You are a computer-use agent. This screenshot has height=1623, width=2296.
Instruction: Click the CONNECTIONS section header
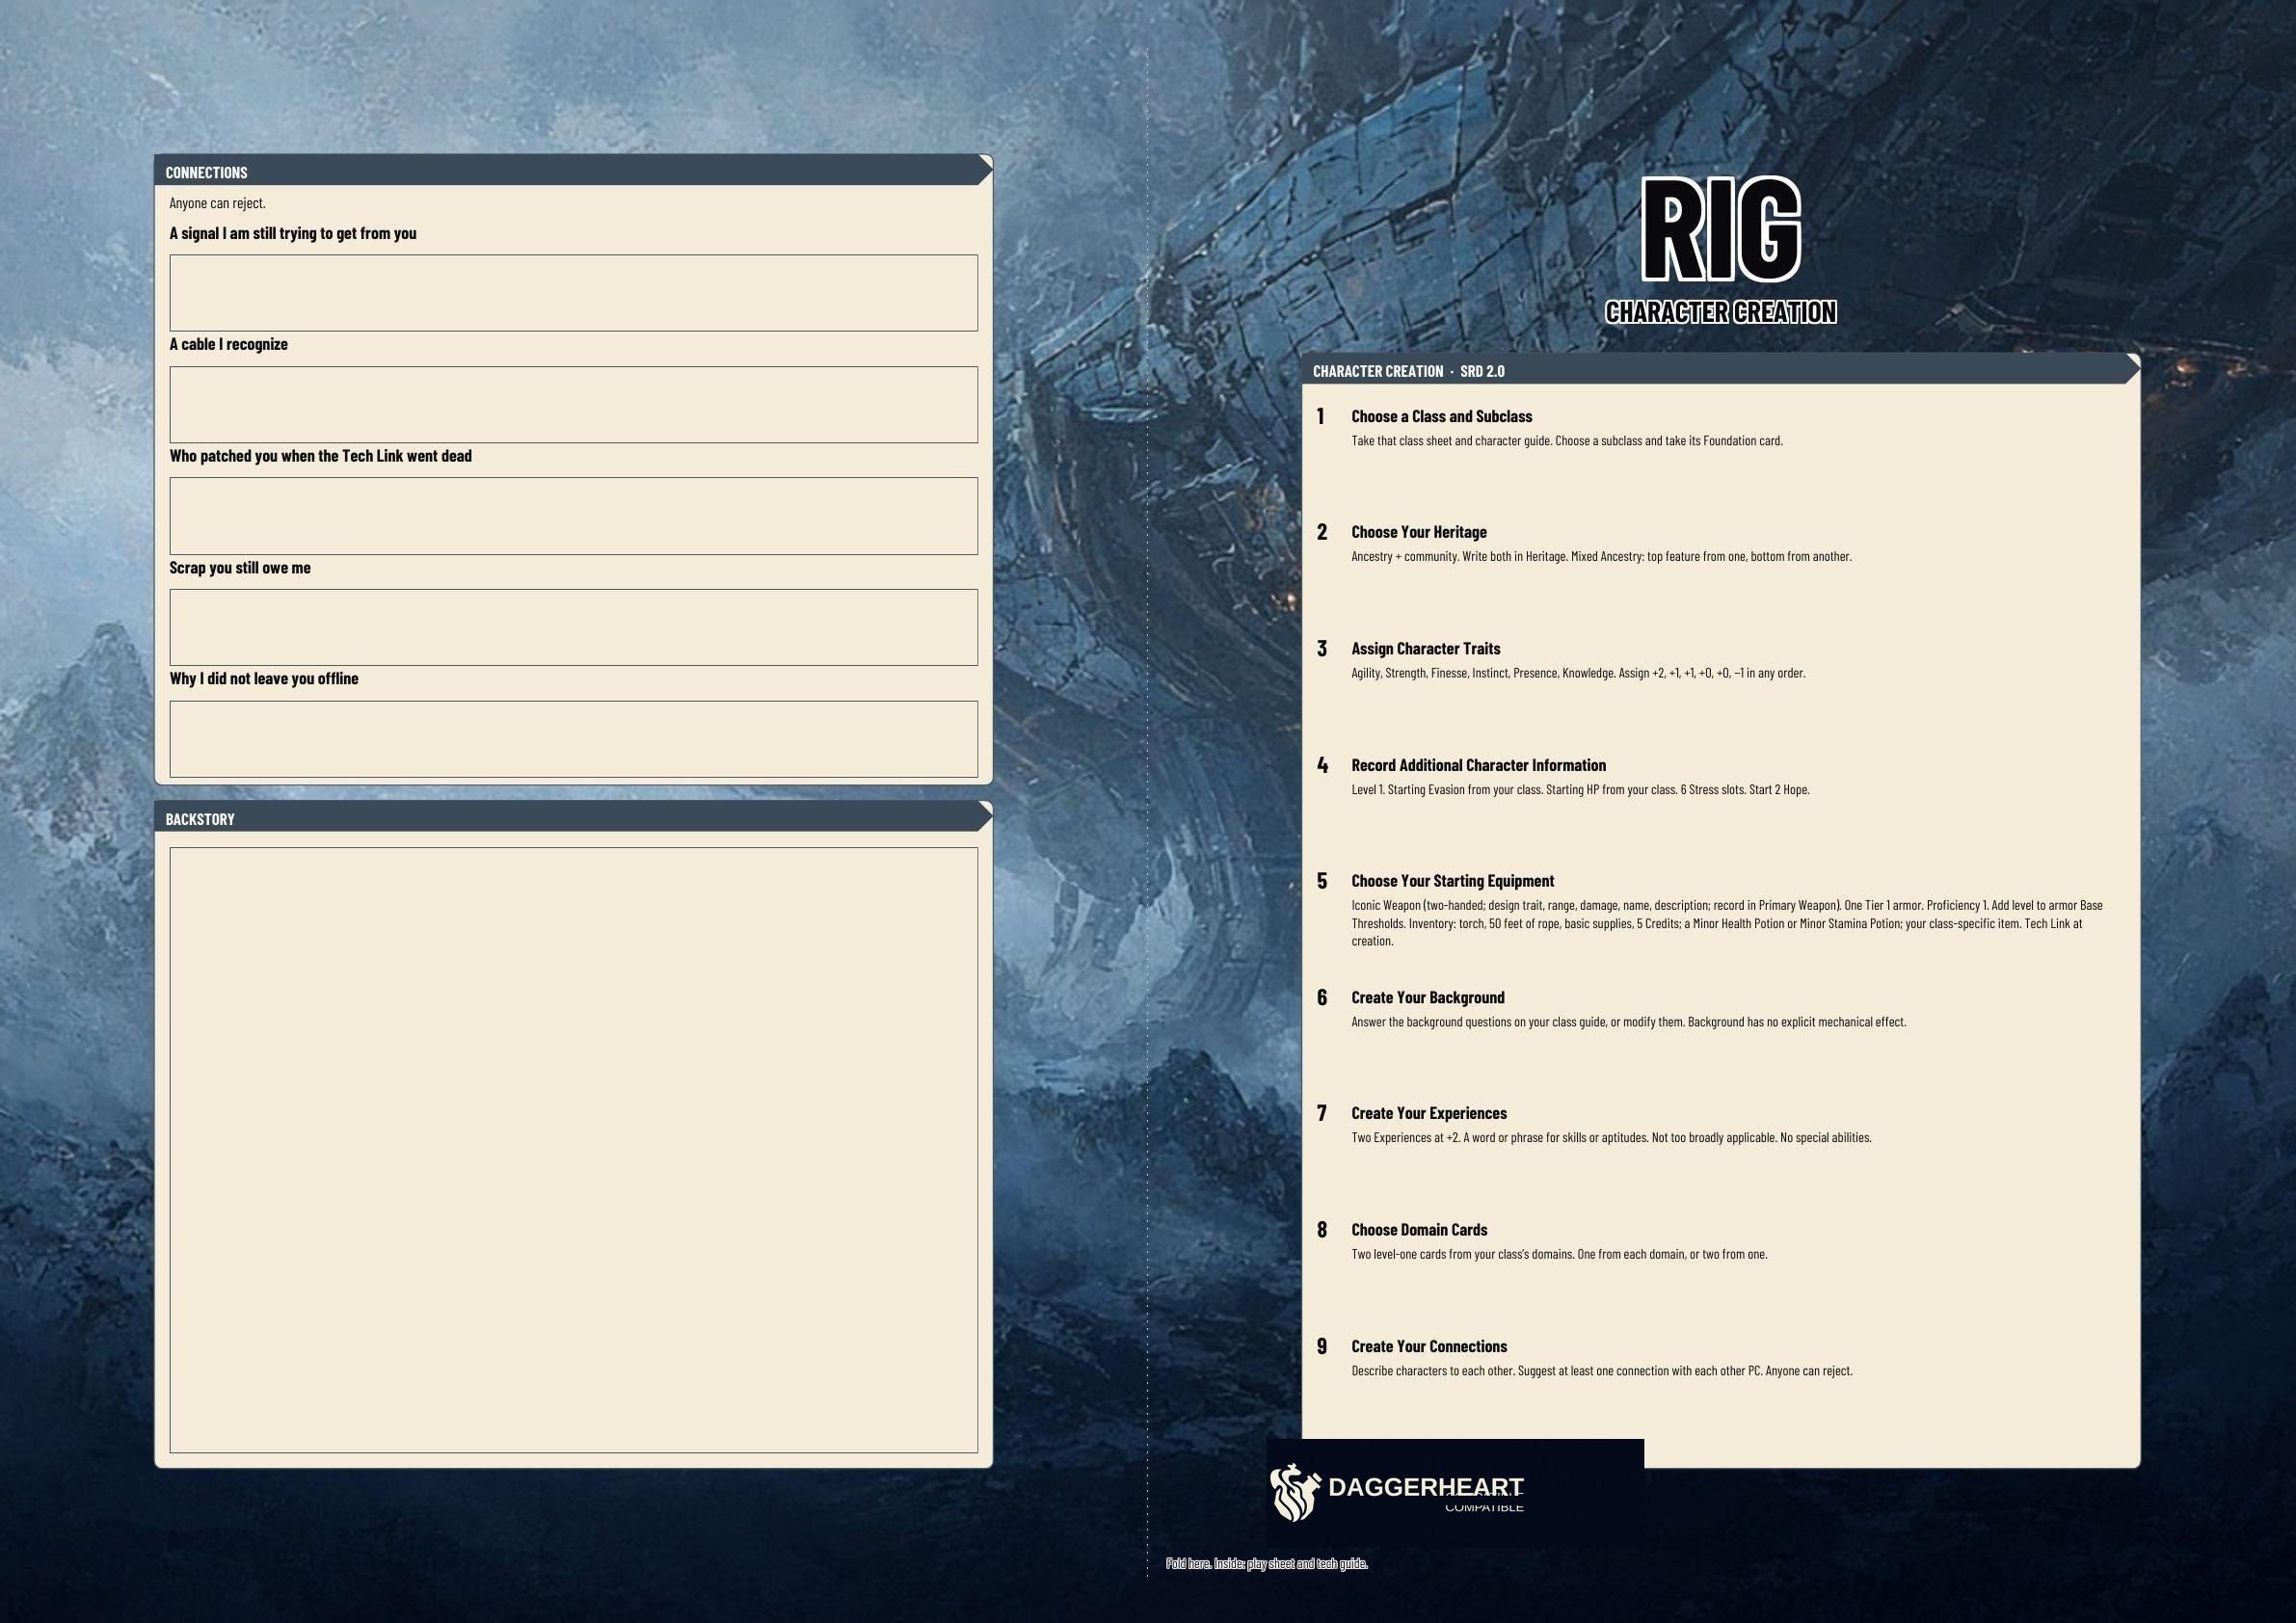pos(573,171)
